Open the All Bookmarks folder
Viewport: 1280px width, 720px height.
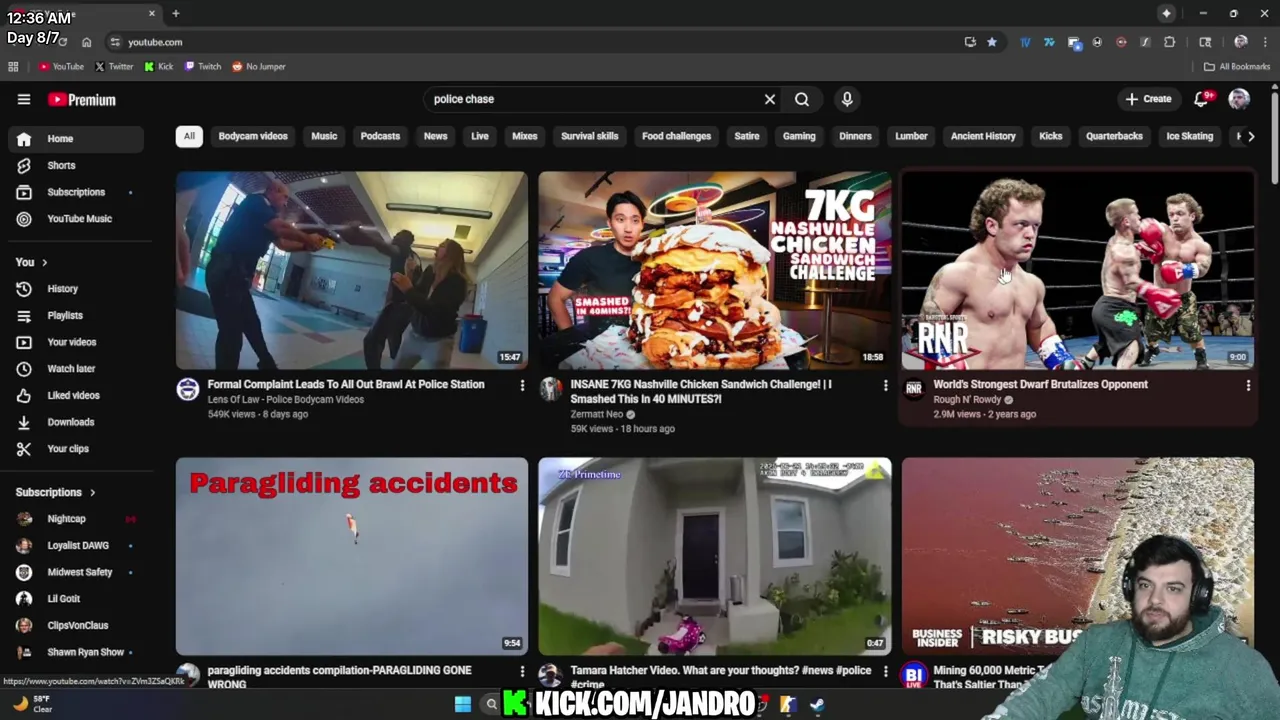(1237, 66)
